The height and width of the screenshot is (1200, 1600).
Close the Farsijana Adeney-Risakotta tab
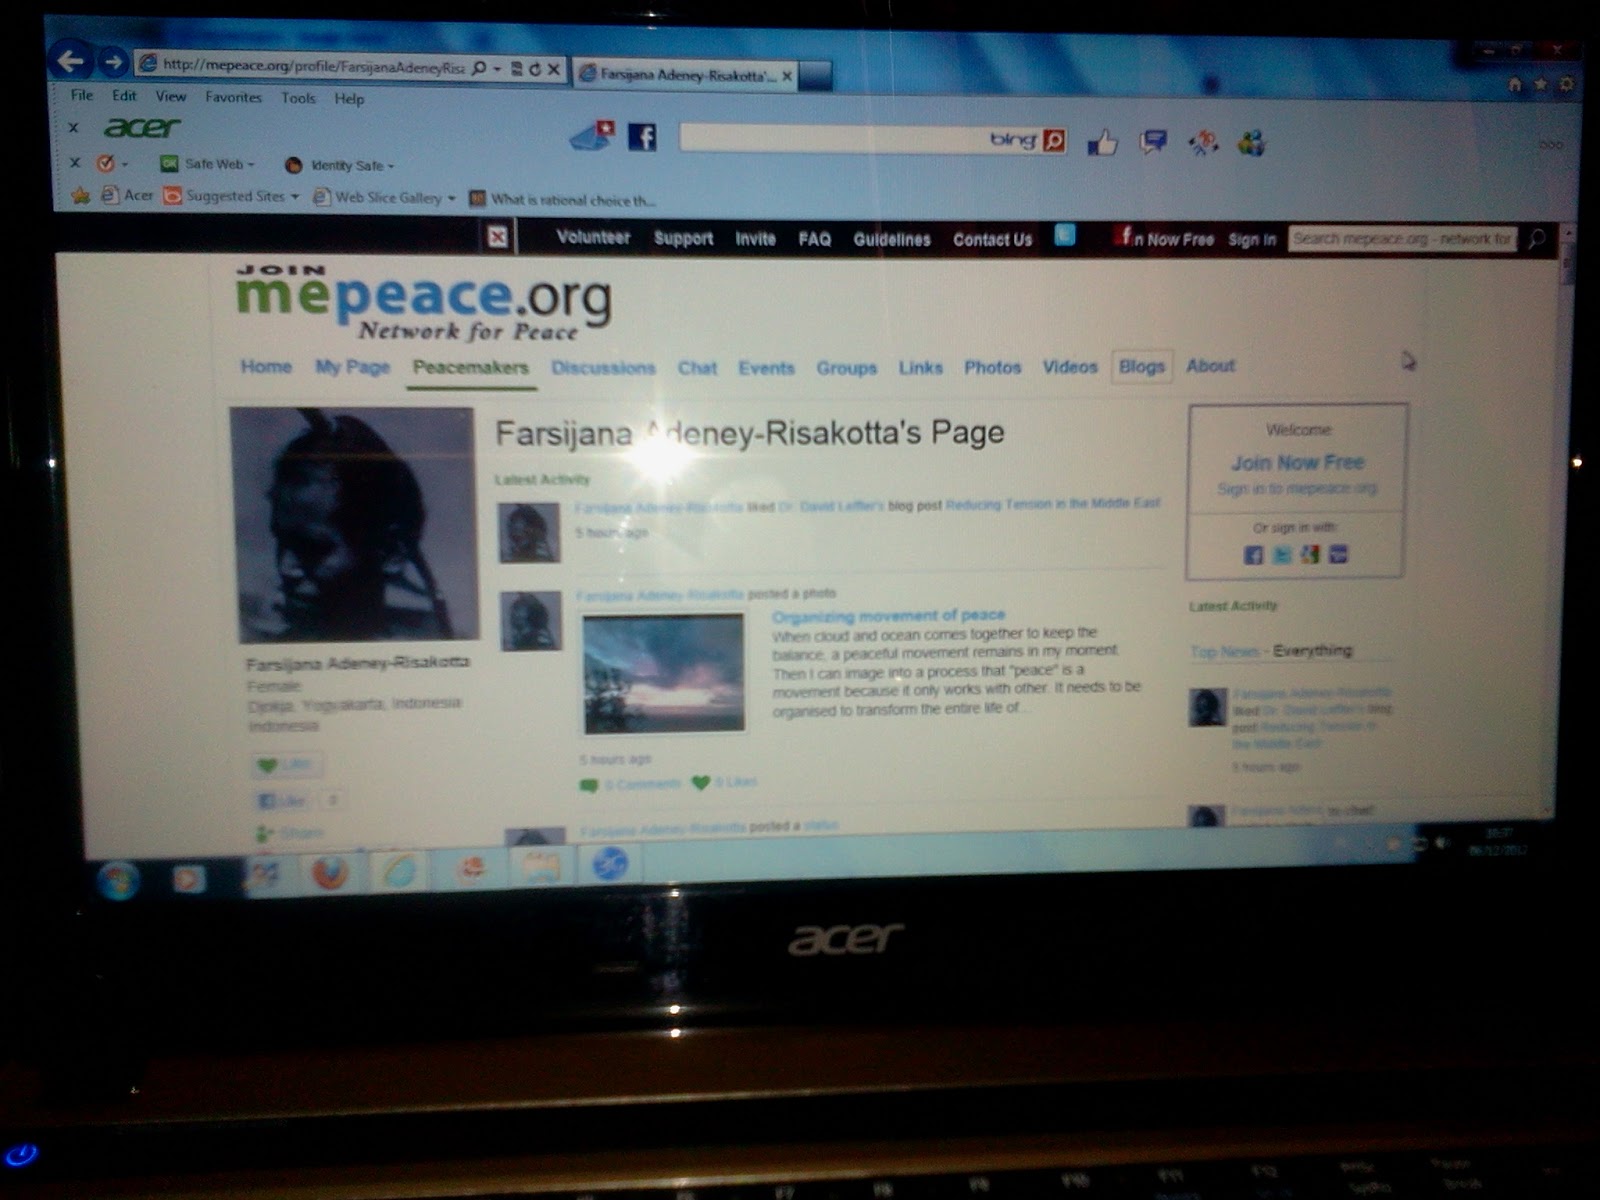[787, 76]
